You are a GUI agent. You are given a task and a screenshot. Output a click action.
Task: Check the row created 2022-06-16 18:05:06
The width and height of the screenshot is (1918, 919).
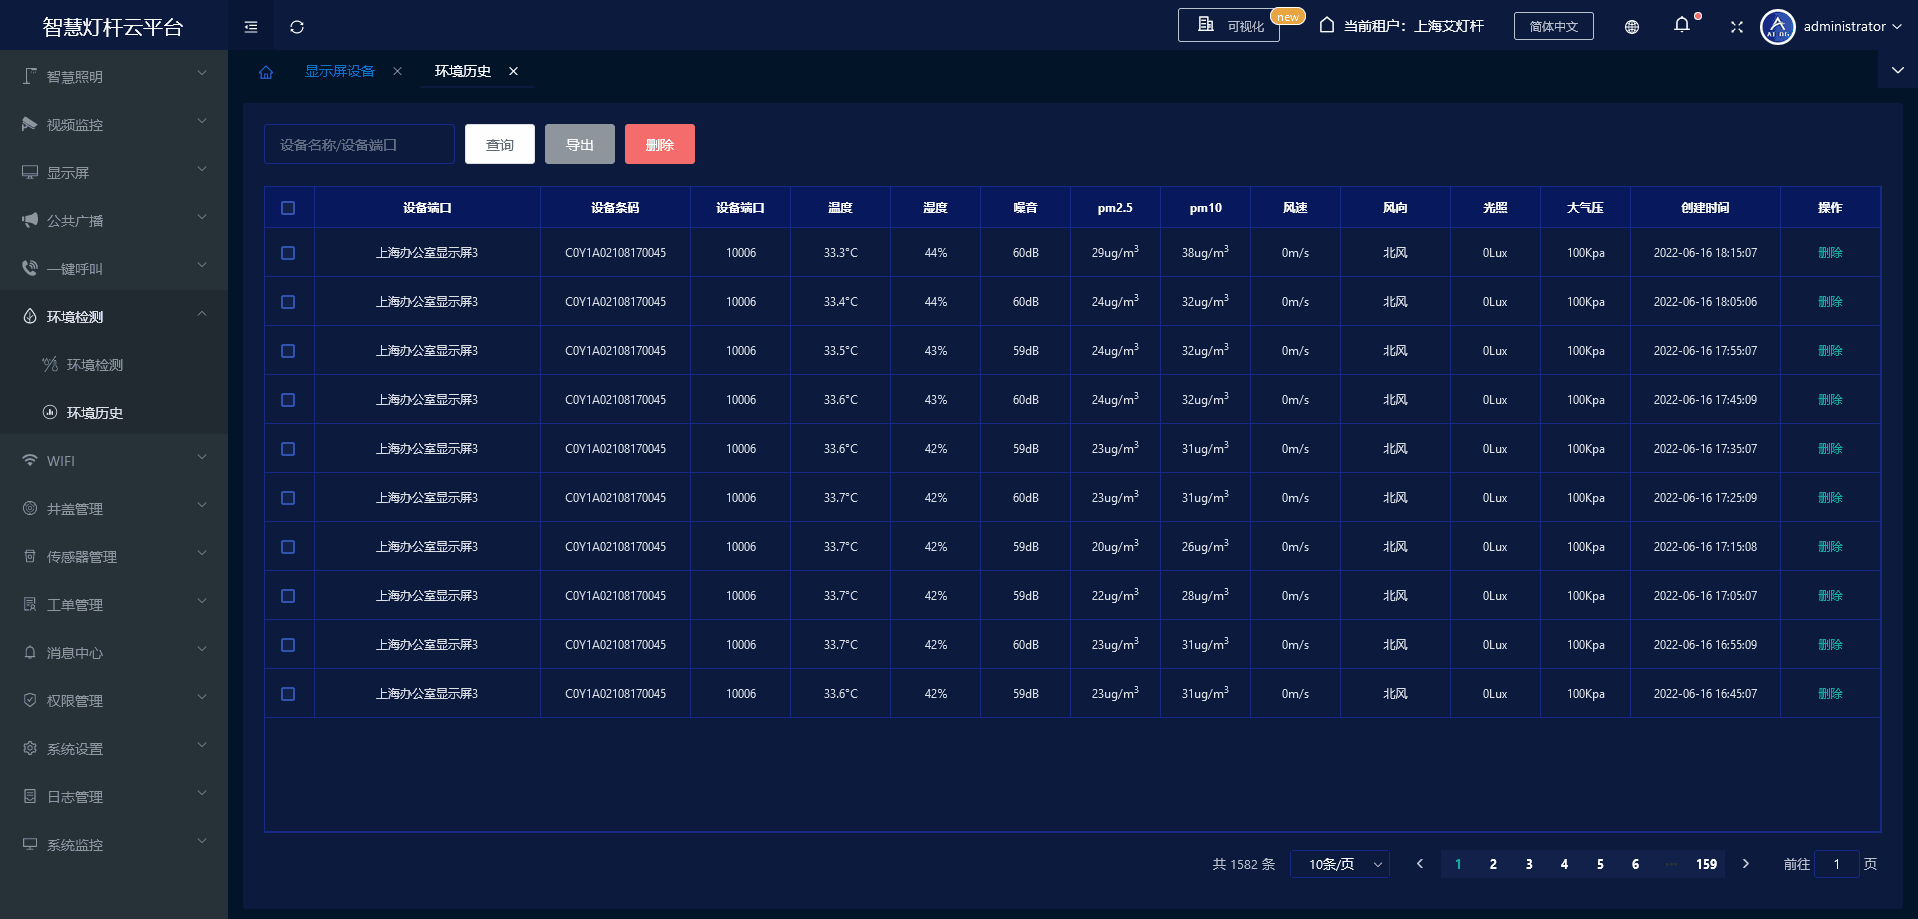coord(288,302)
